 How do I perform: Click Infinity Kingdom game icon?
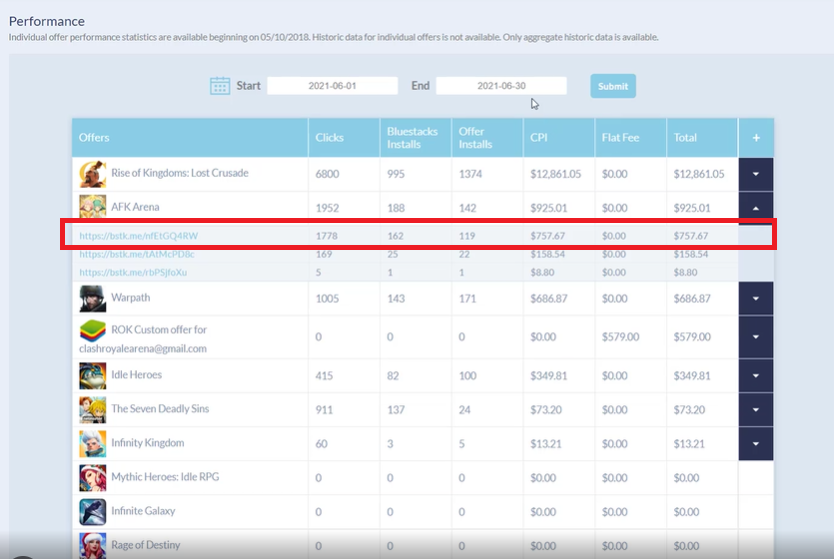tap(93, 444)
